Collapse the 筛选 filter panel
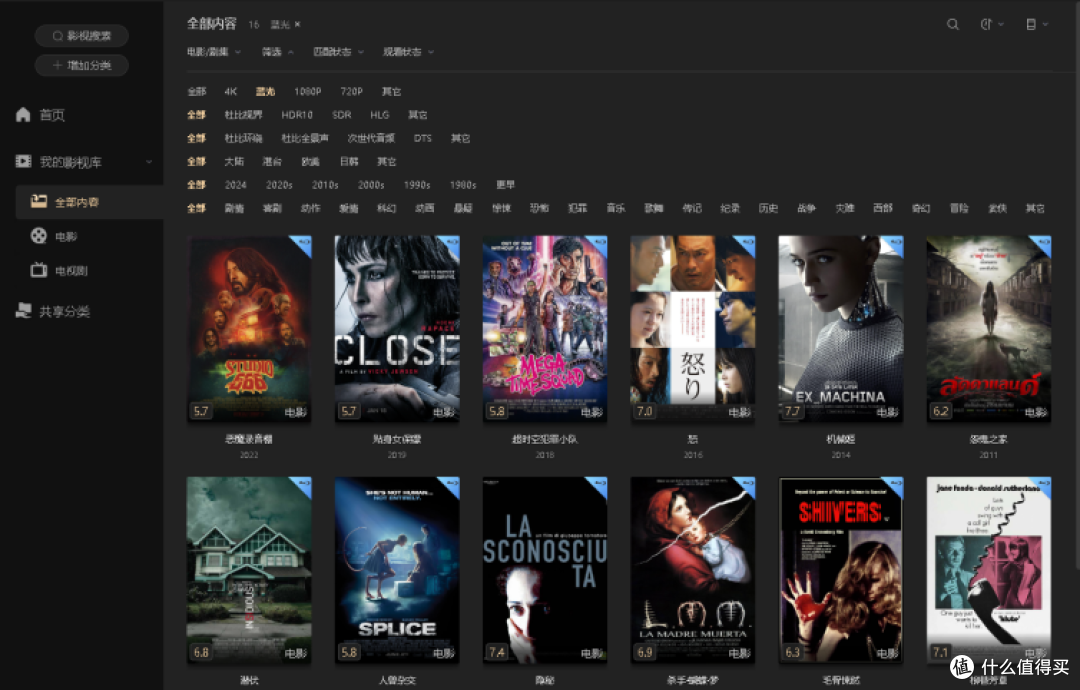Viewport: 1080px width, 690px height. (x=278, y=52)
